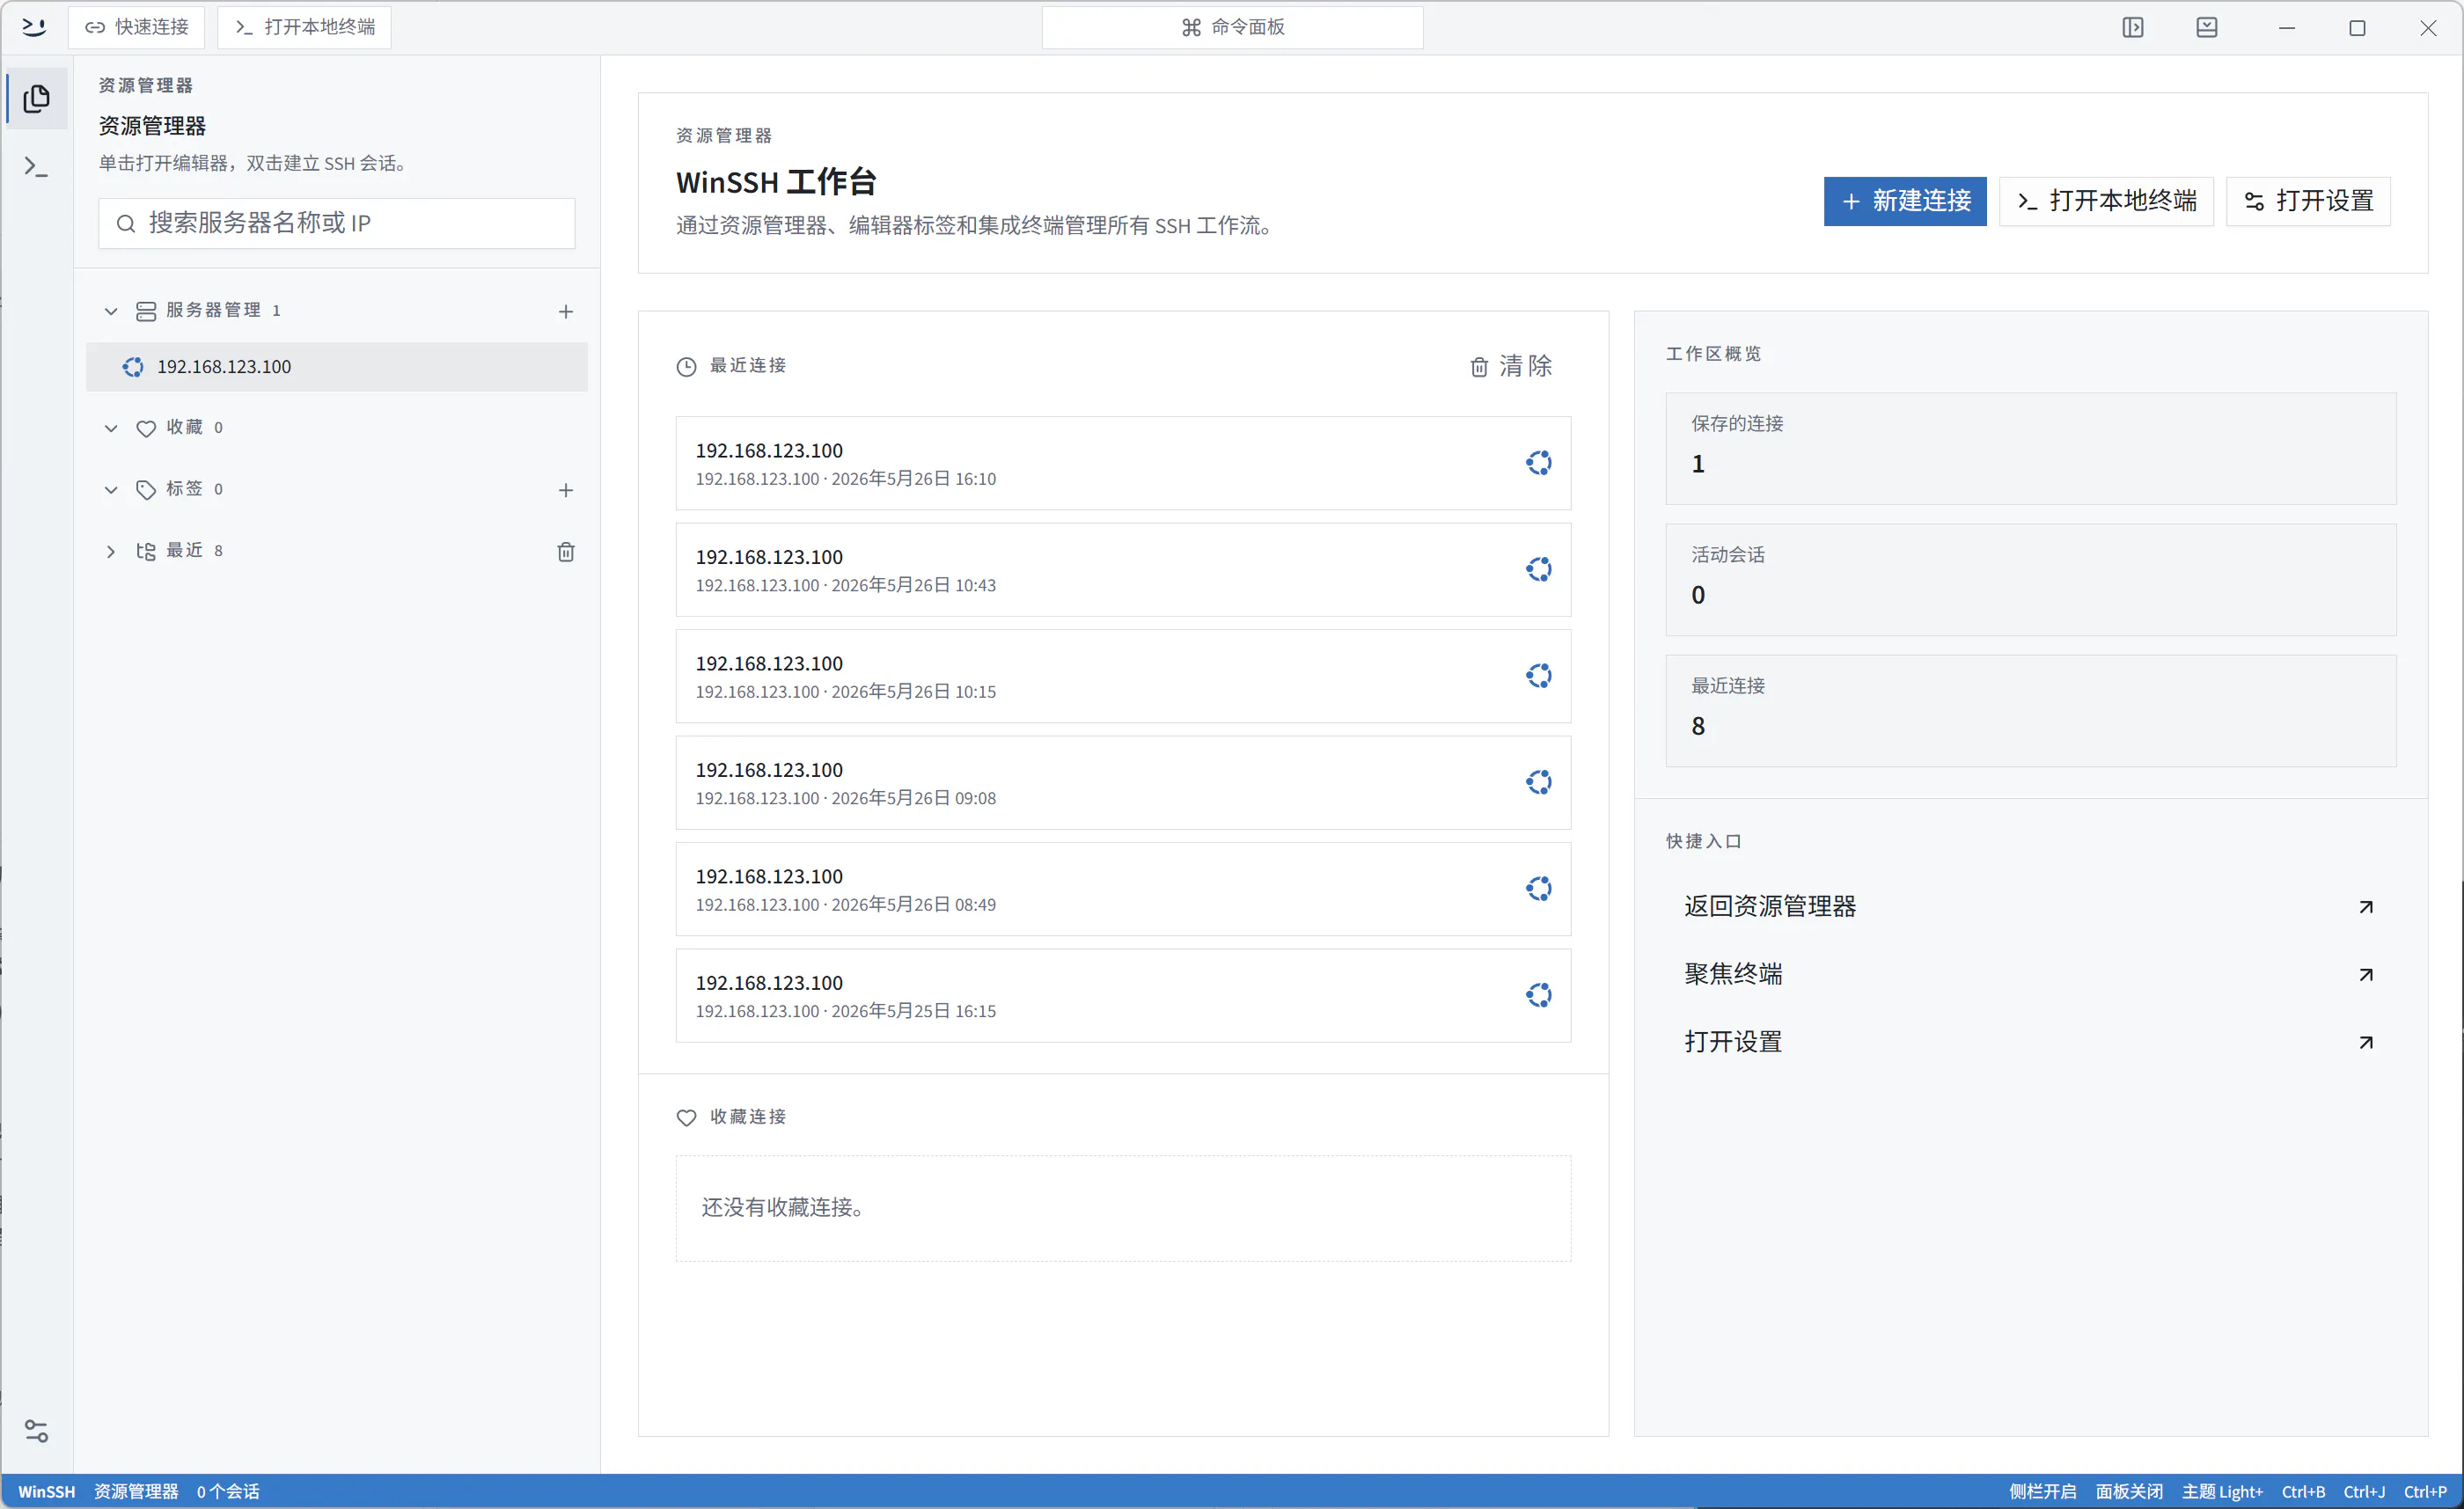Click the 最近连接 count card in overview

(2030, 711)
